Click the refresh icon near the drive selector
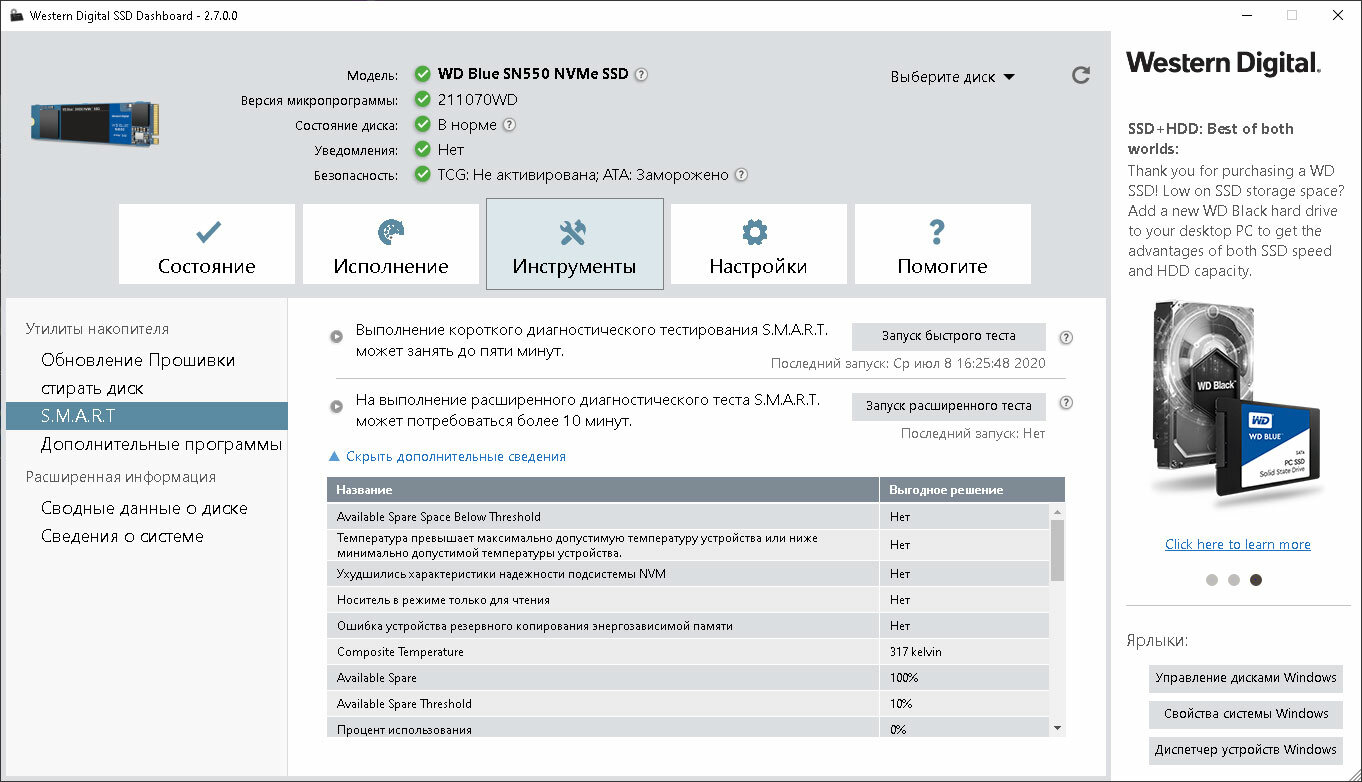Image resolution: width=1362 pixels, height=782 pixels. point(1080,75)
